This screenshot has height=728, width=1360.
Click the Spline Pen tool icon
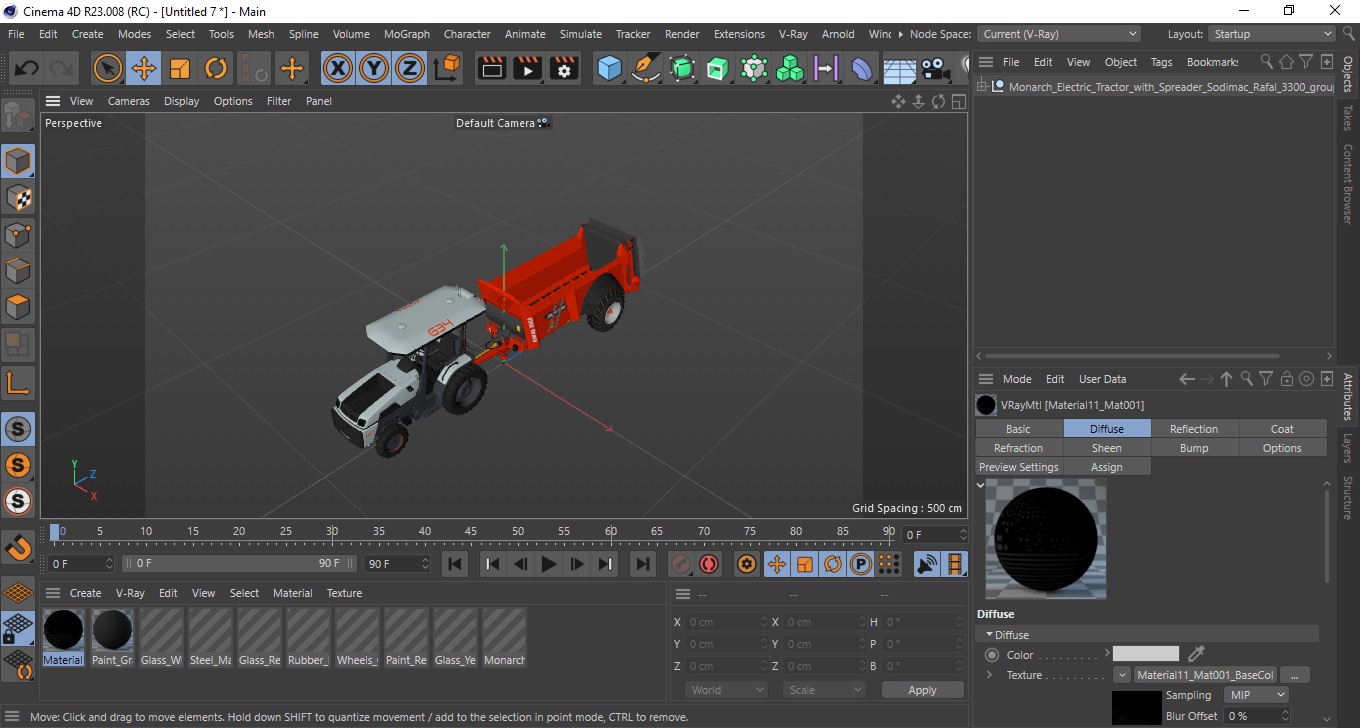(646, 69)
